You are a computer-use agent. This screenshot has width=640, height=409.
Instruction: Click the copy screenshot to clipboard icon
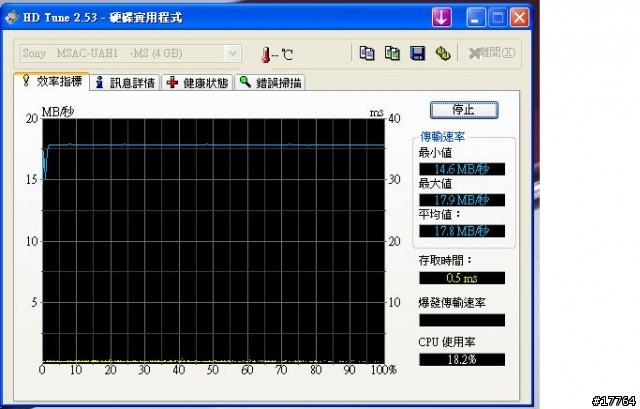tap(392, 53)
